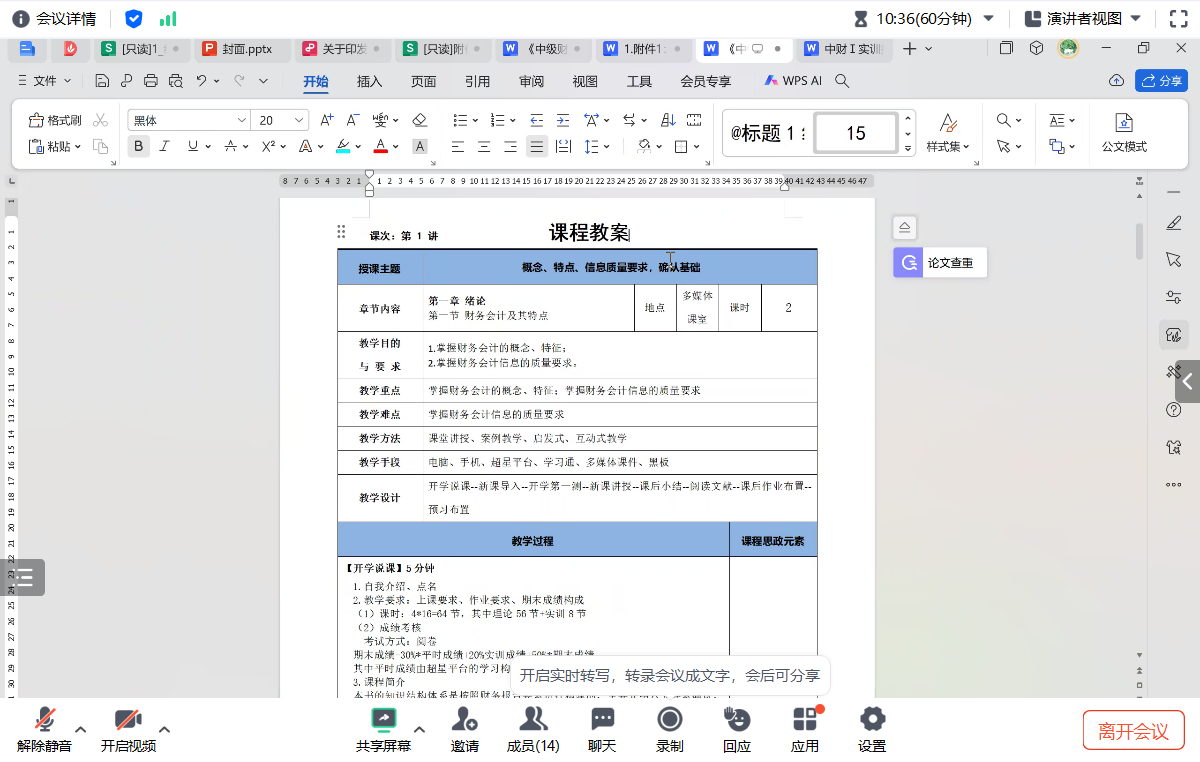This screenshot has width=1200, height=762.
Task: Click the Invite participants icon
Action: coord(464,728)
